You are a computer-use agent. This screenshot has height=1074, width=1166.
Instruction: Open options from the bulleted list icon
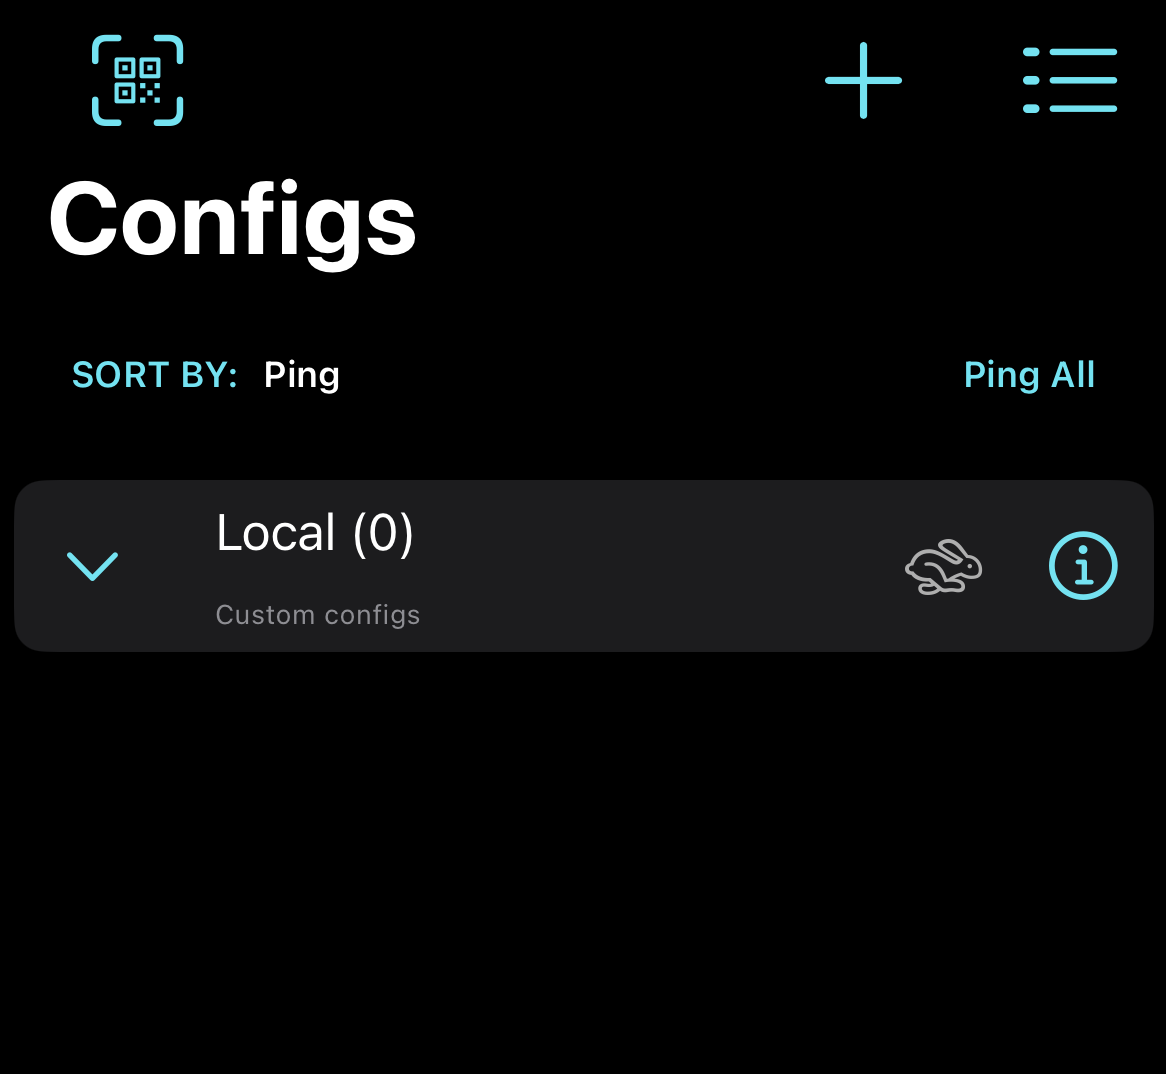pos(1069,80)
